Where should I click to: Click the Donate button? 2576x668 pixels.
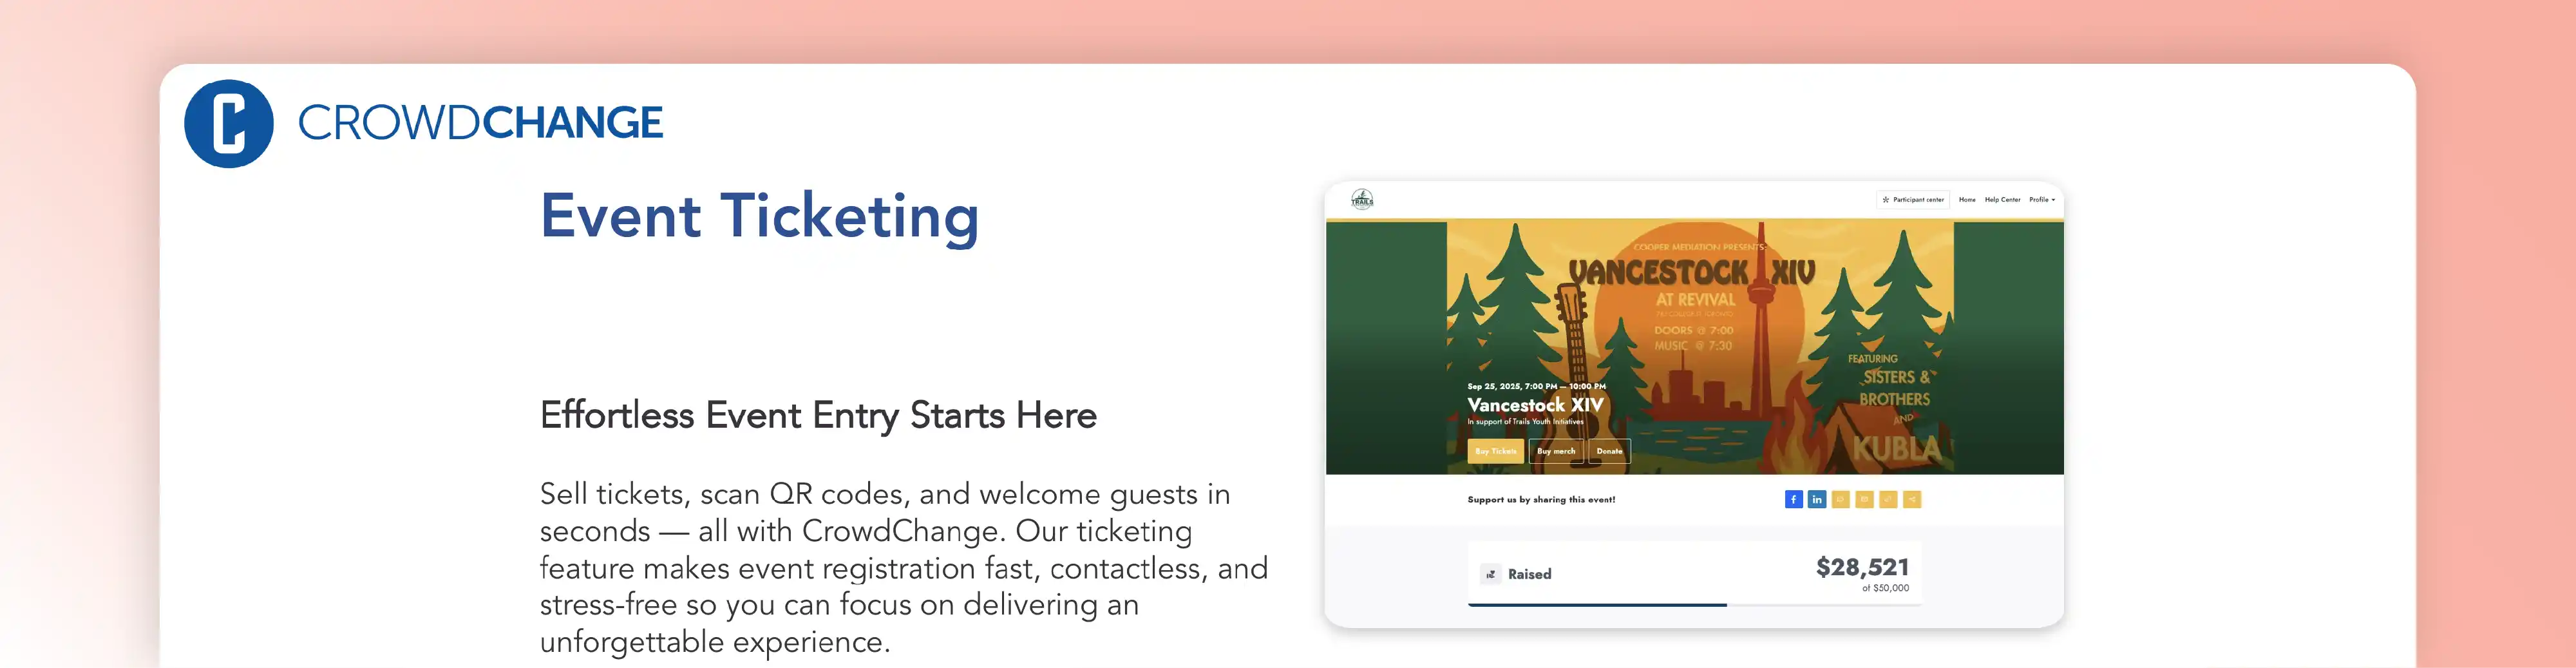coord(1609,451)
